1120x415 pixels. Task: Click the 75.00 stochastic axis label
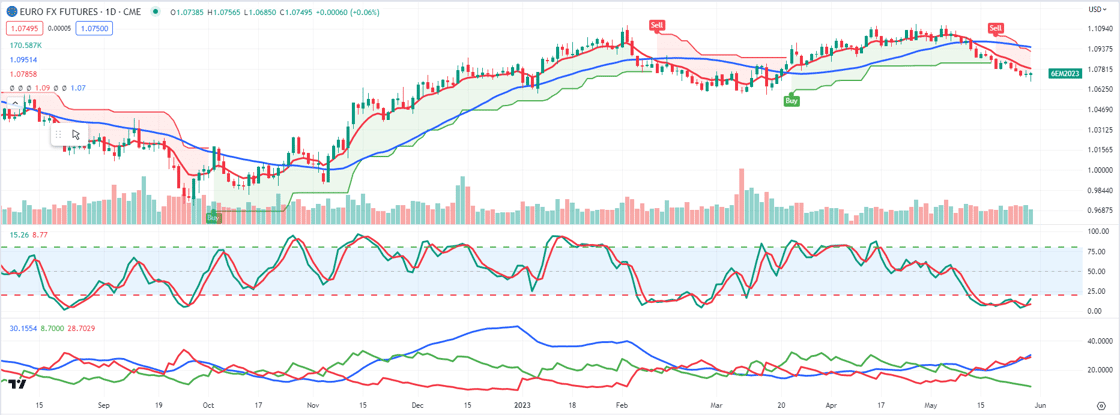(x=1098, y=251)
